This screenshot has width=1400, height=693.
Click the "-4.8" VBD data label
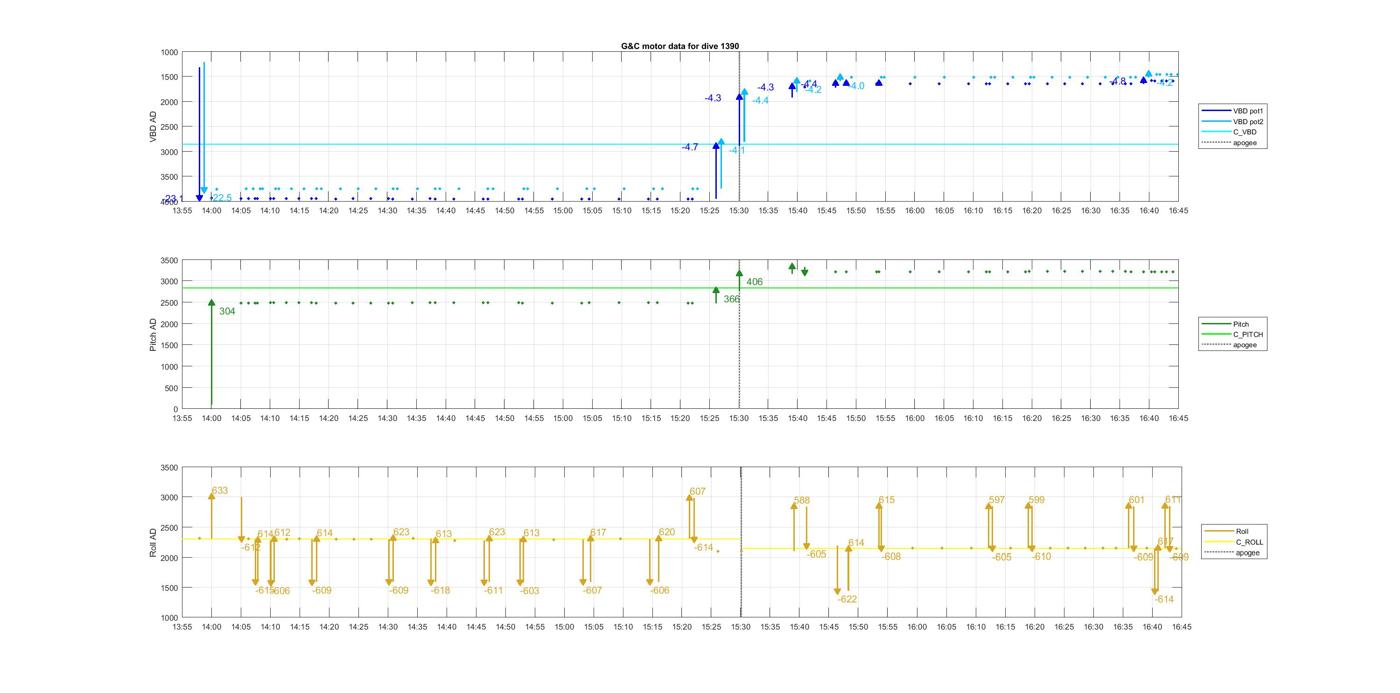click(x=1117, y=82)
